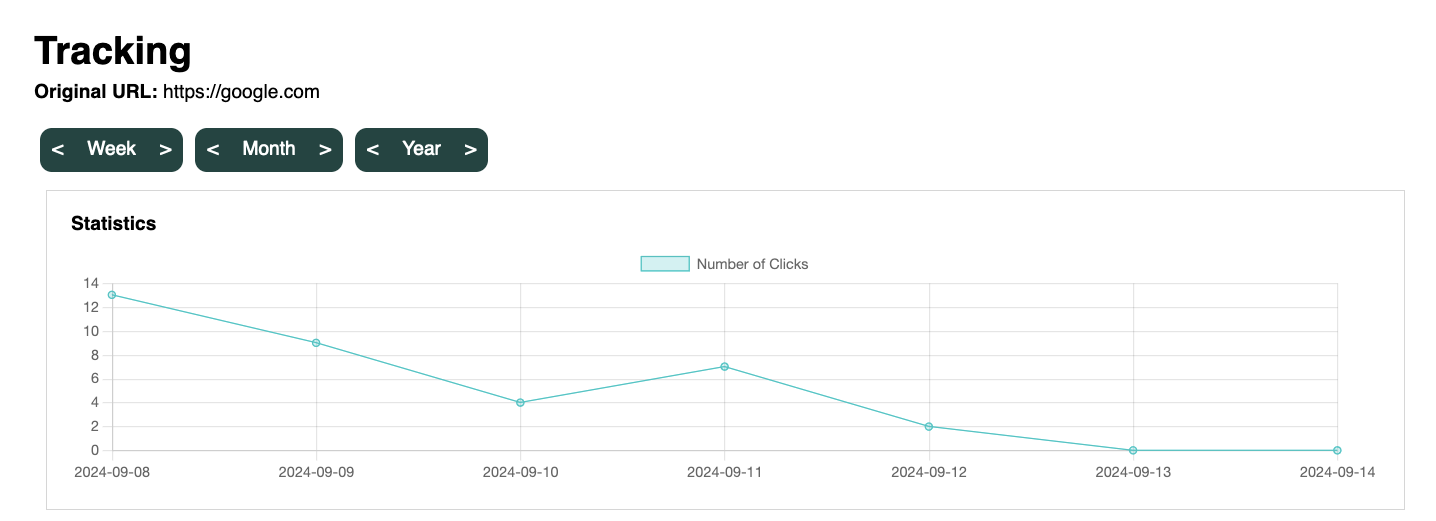Image resolution: width=1436 pixels, height=521 pixels.
Task: Click the Number of Clicks legend text
Action: pos(752,264)
